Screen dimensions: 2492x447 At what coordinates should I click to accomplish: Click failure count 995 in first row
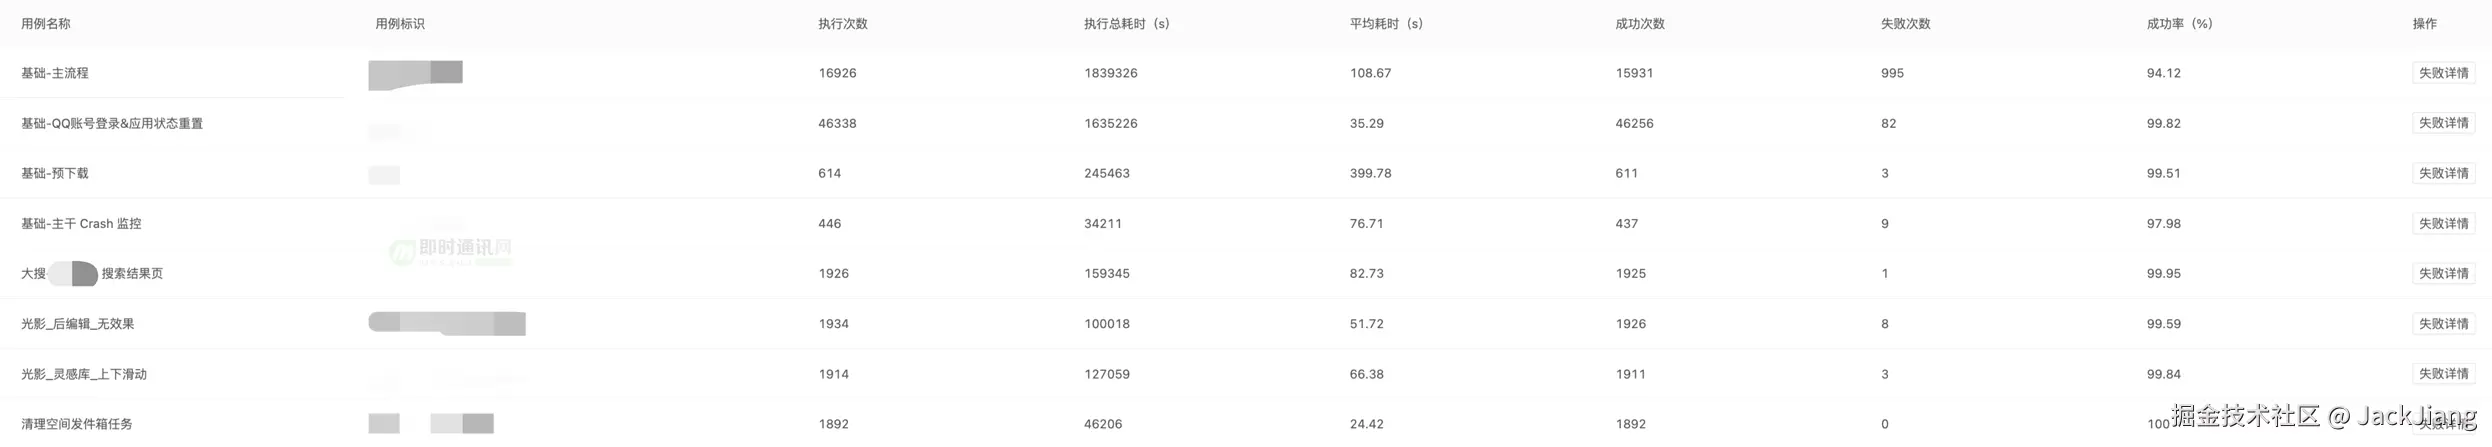[x=1892, y=73]
